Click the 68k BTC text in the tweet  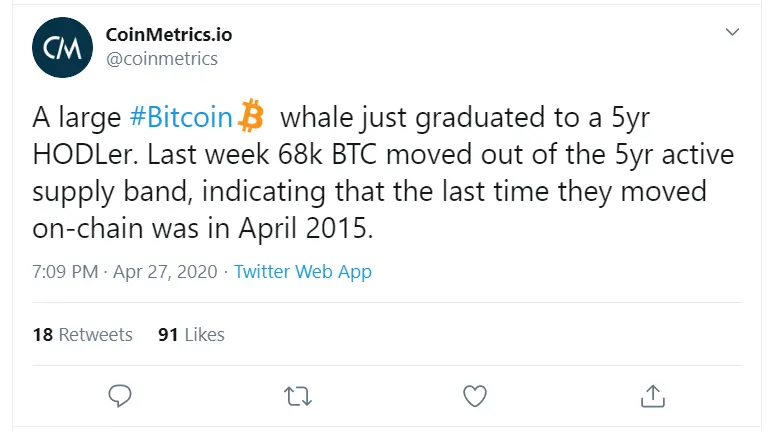point(328,154)
